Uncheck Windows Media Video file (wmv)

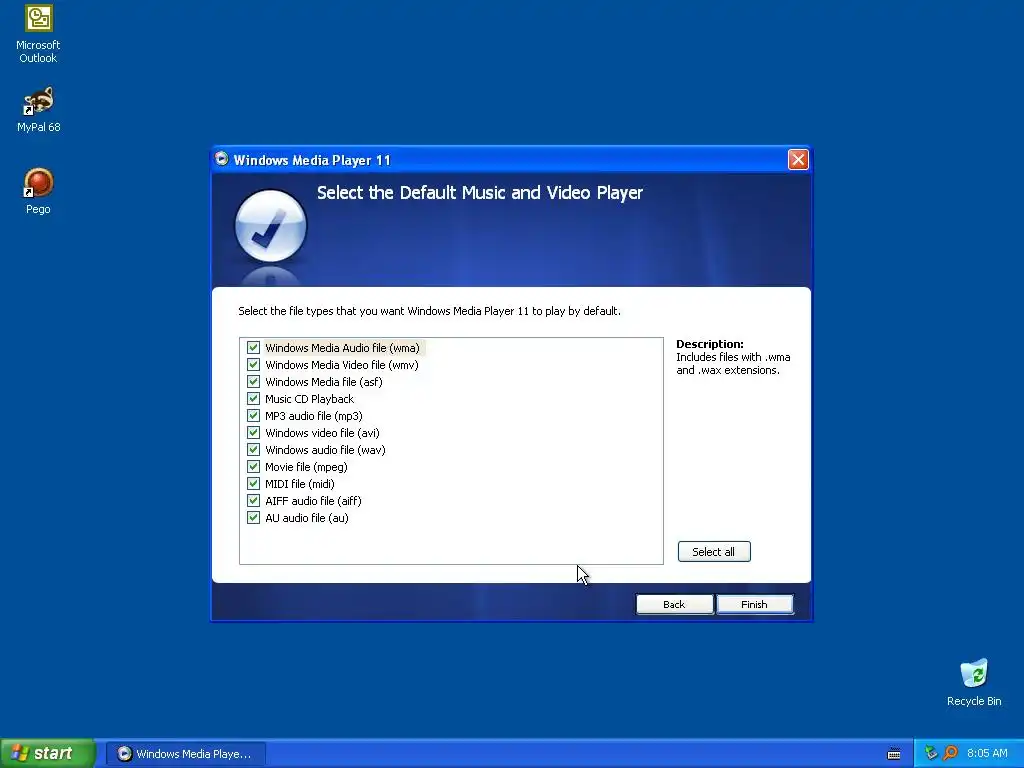pyautogui.click(x=253, y=364)
